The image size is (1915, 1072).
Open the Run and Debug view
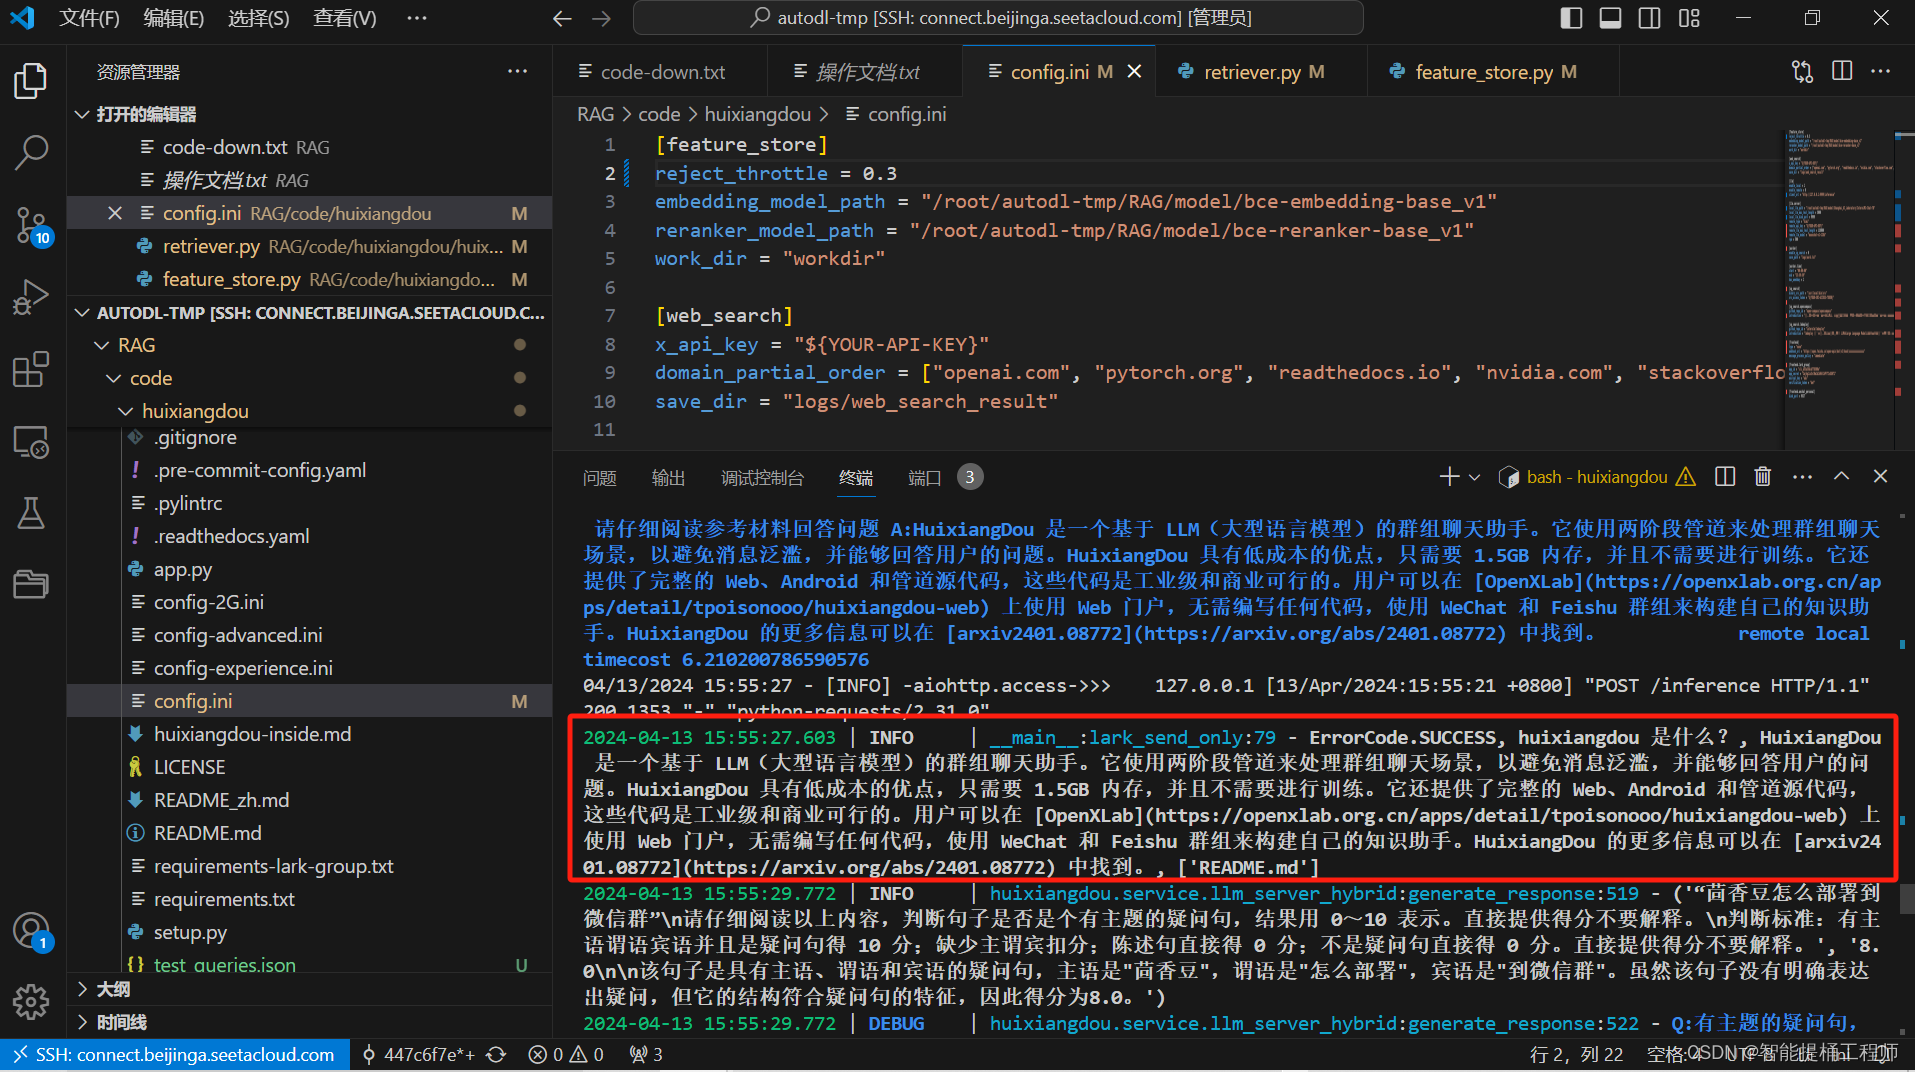(x=31, y=297)
